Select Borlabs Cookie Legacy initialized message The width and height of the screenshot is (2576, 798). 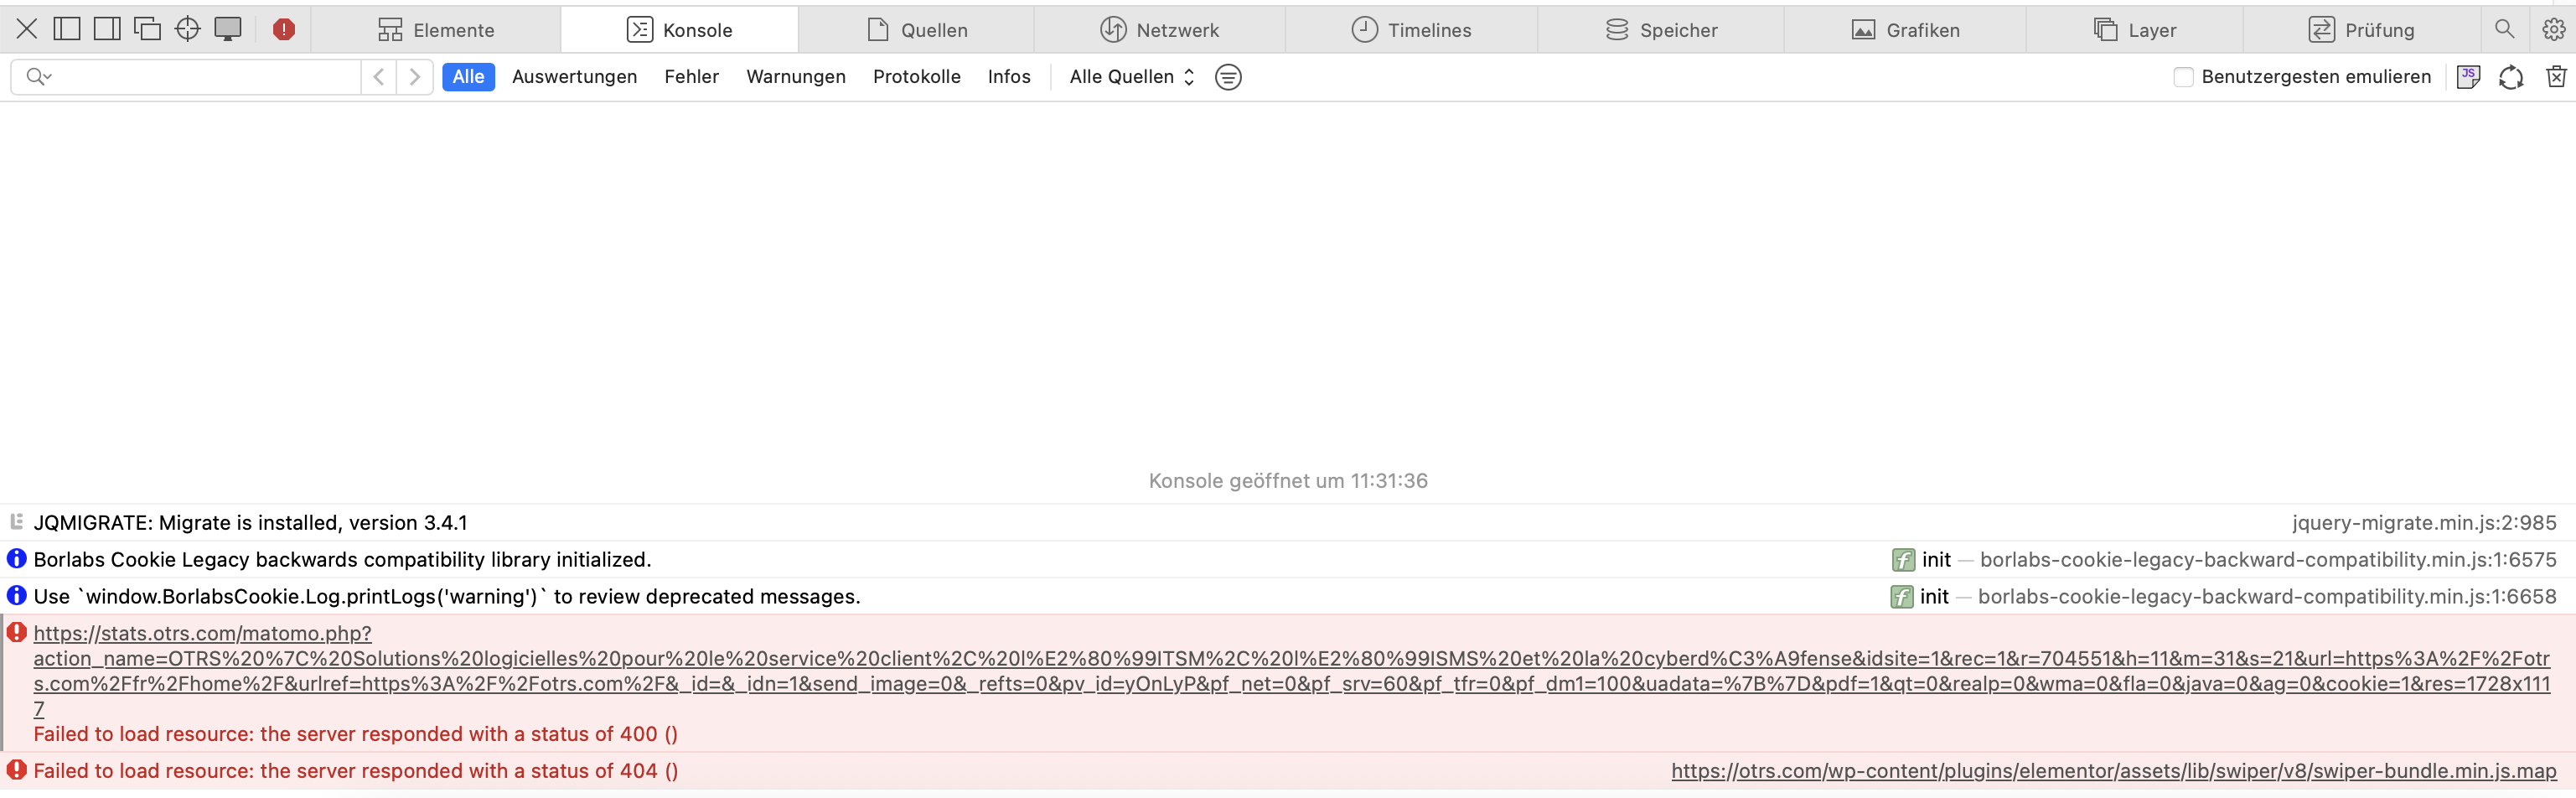(x=342, y=560)
